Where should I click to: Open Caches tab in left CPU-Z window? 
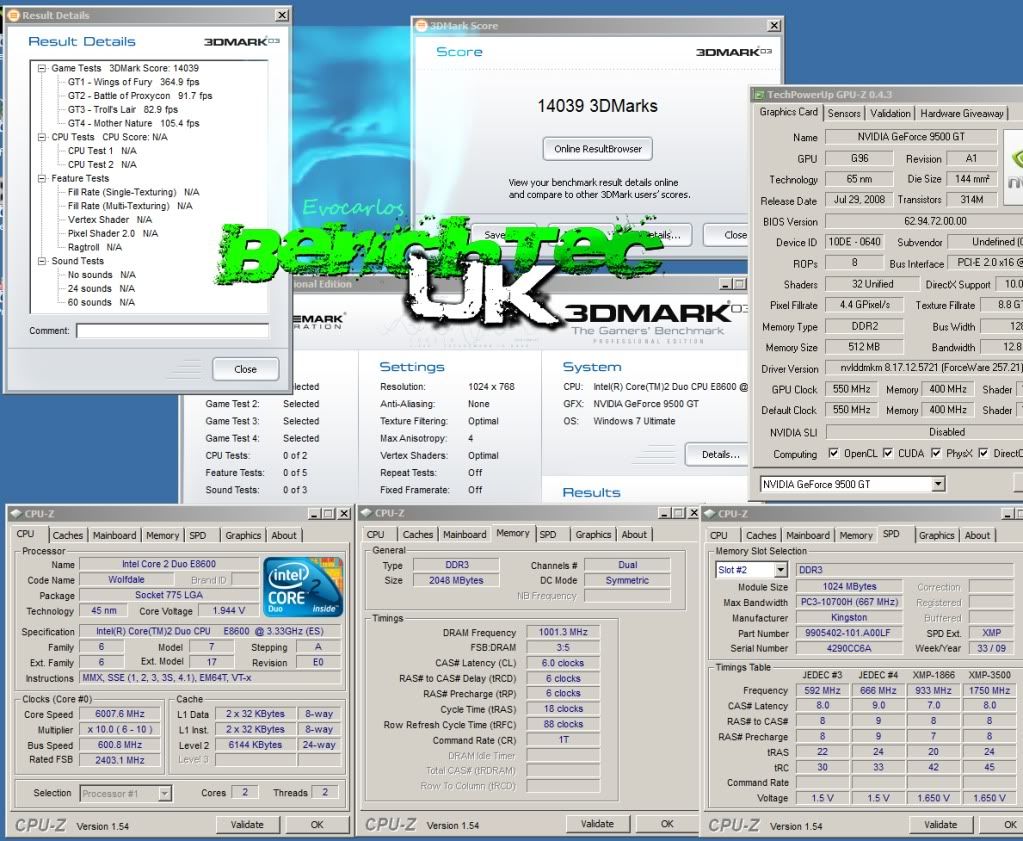[x=68, y=535]
